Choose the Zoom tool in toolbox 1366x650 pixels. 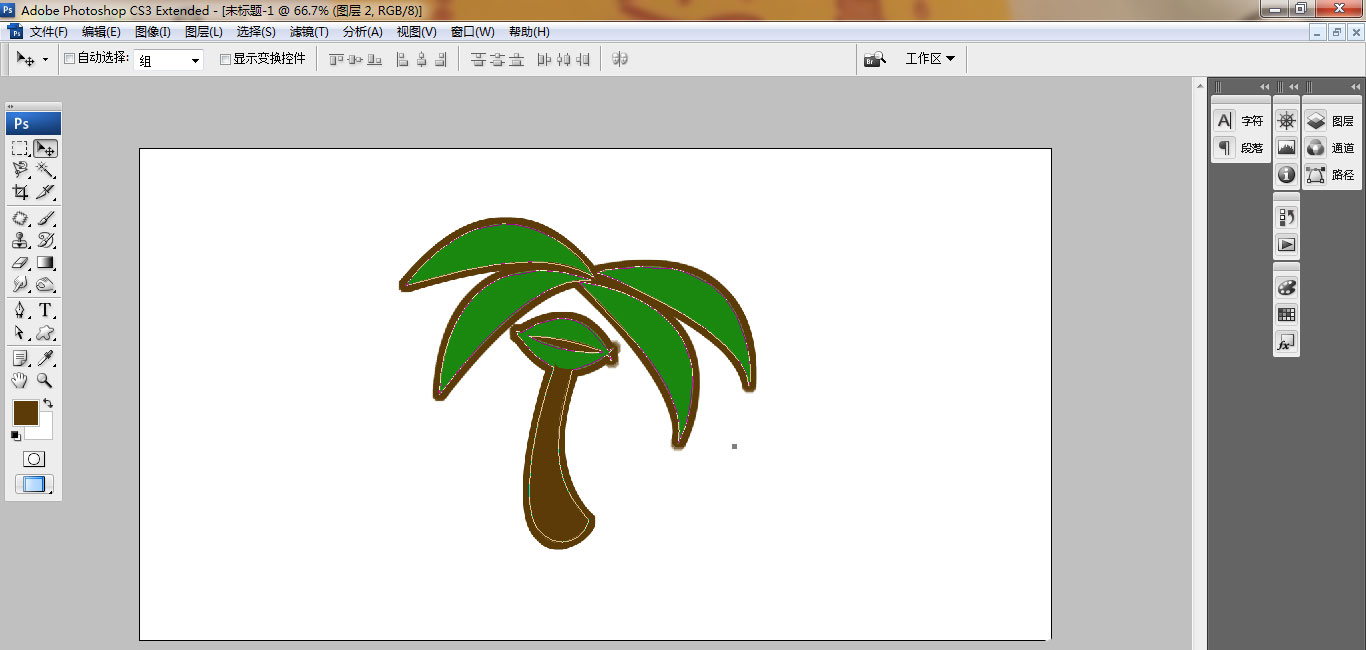[45, 381]
